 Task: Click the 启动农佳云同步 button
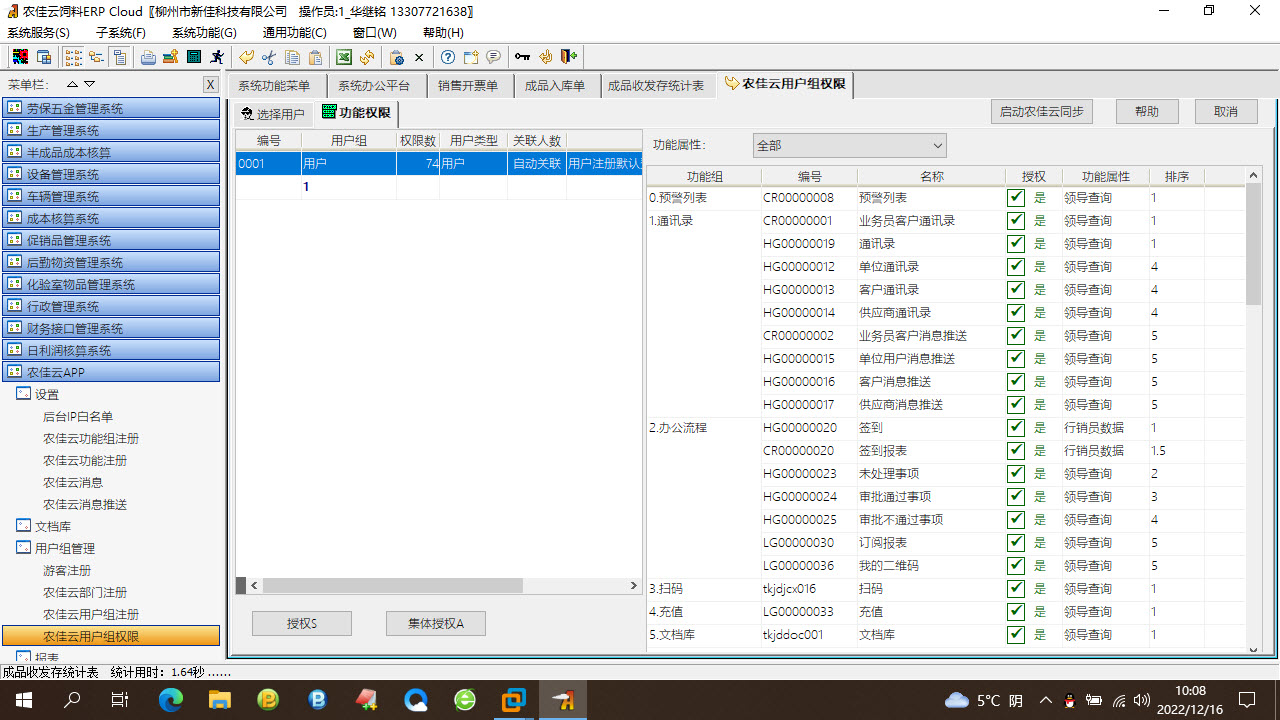(x=1042, y=111)
